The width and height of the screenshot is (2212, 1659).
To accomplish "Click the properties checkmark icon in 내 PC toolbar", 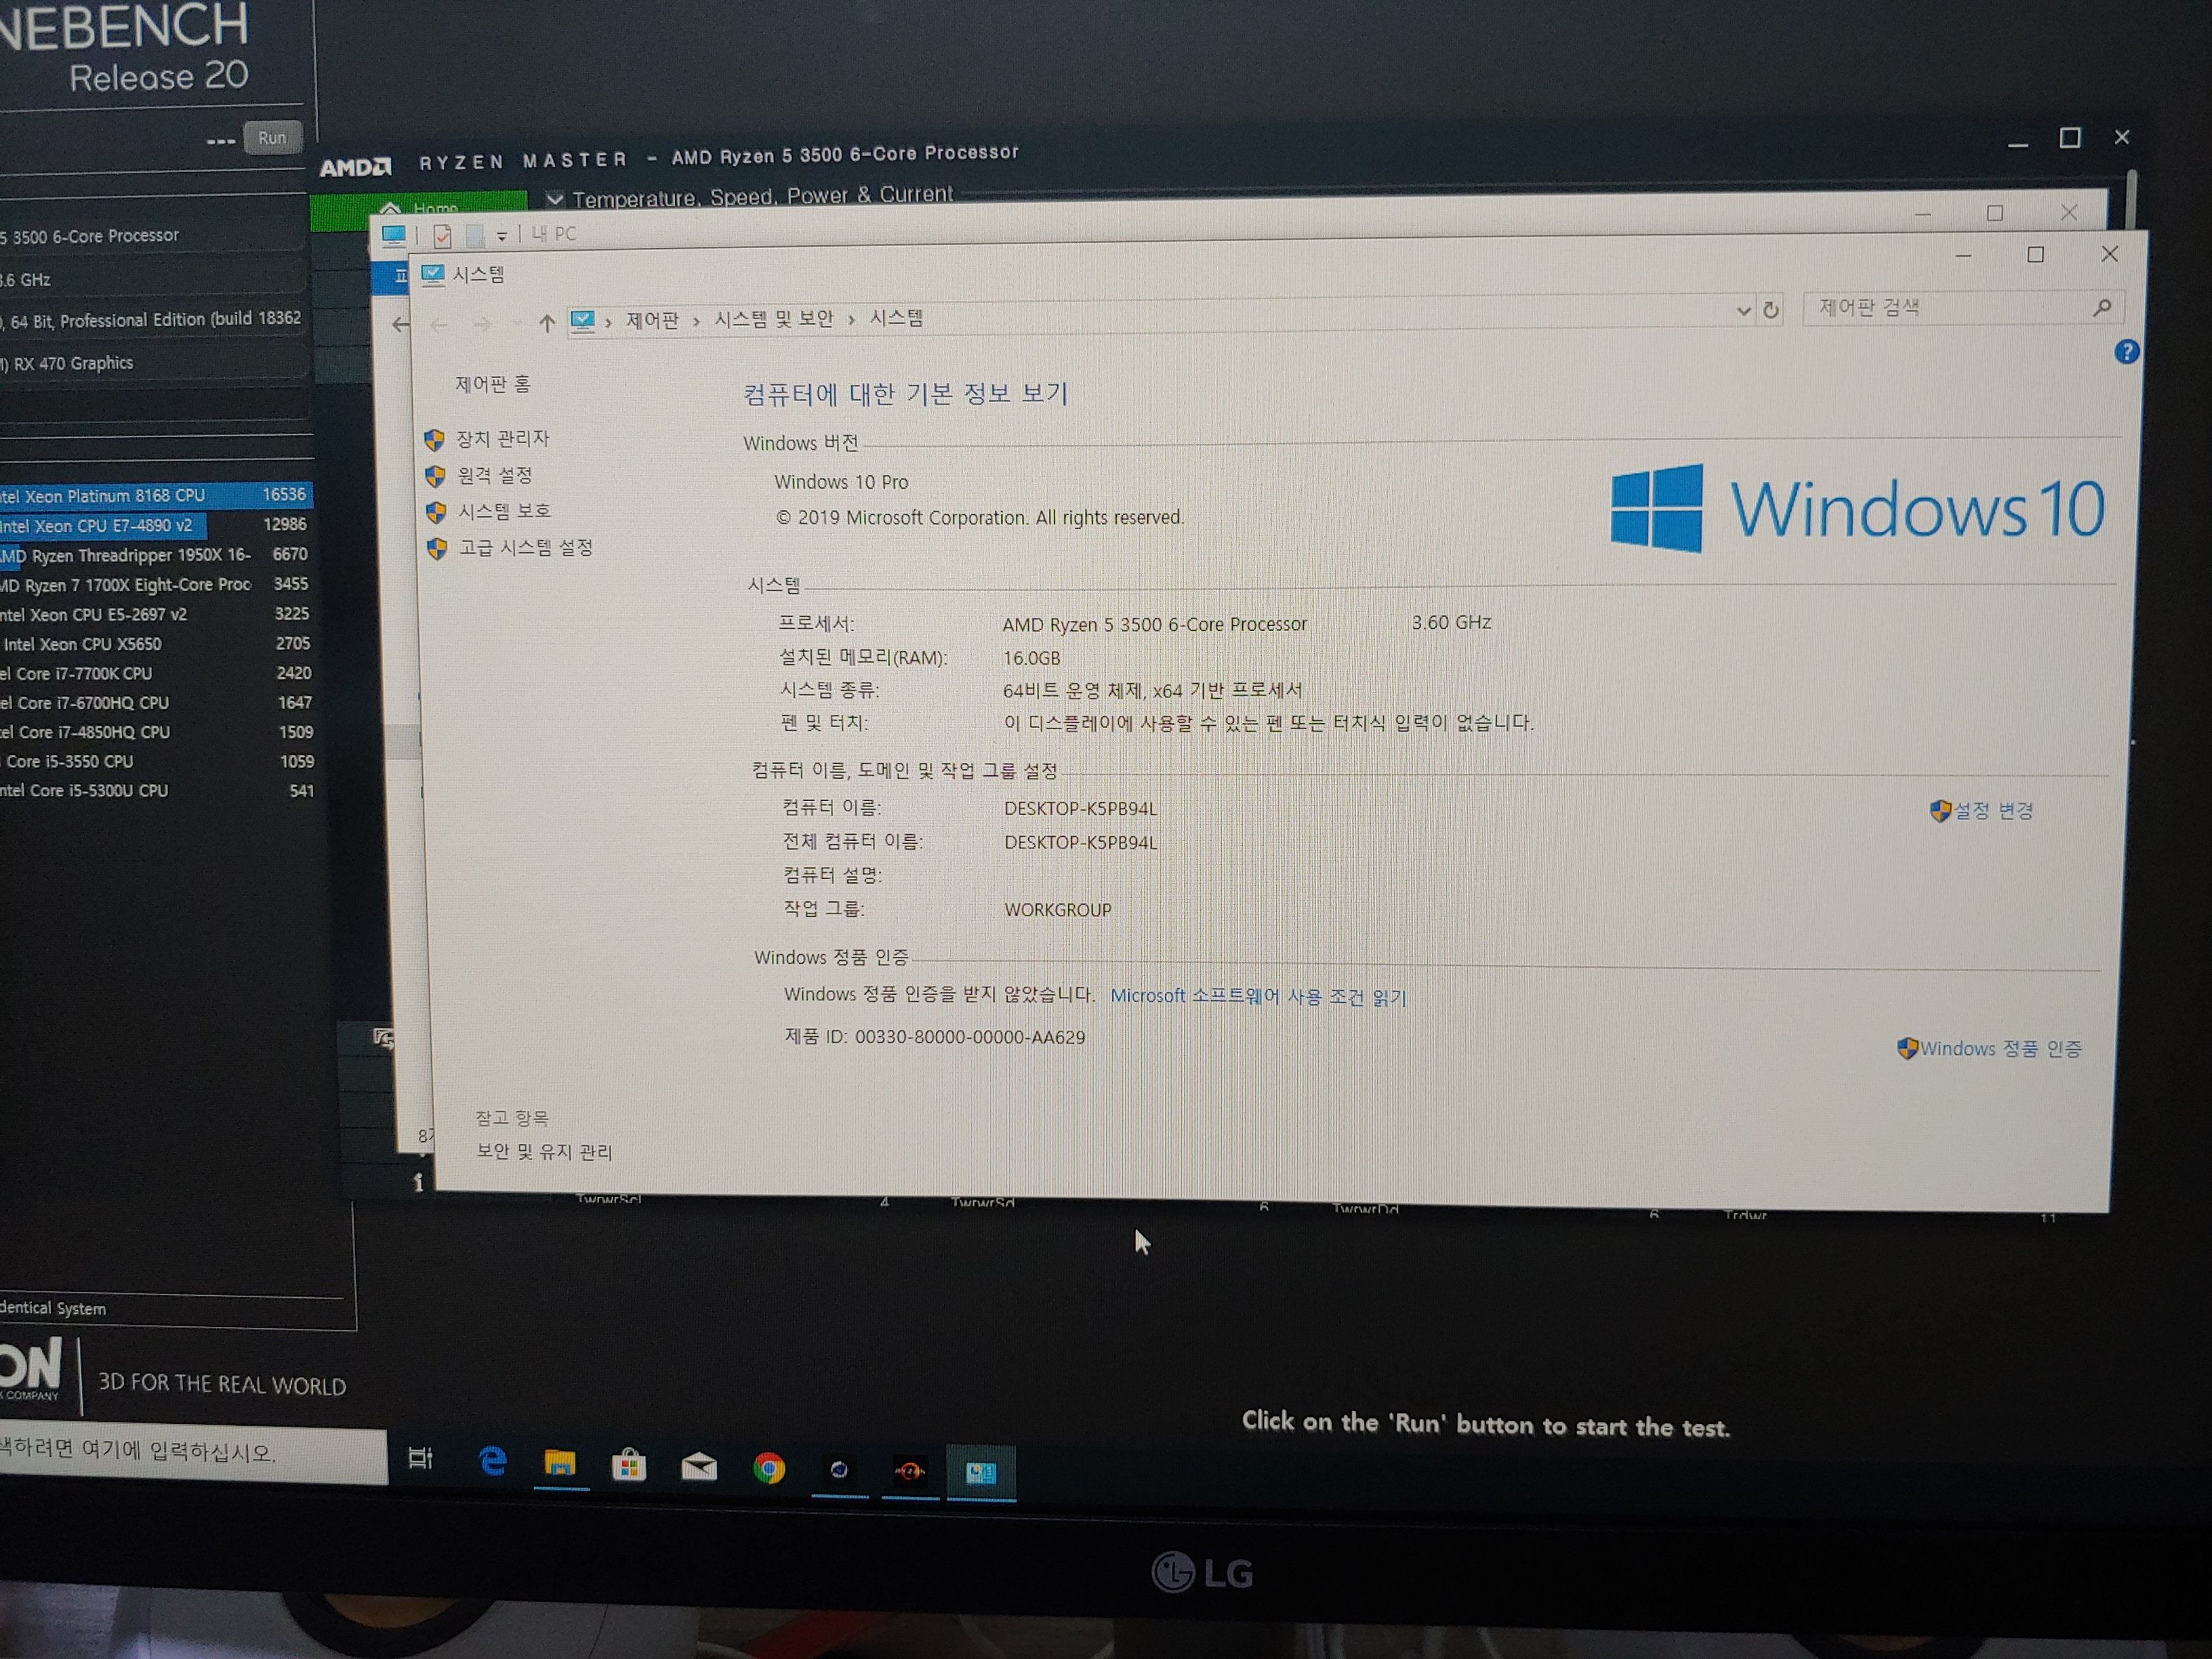I will point(442,236).
